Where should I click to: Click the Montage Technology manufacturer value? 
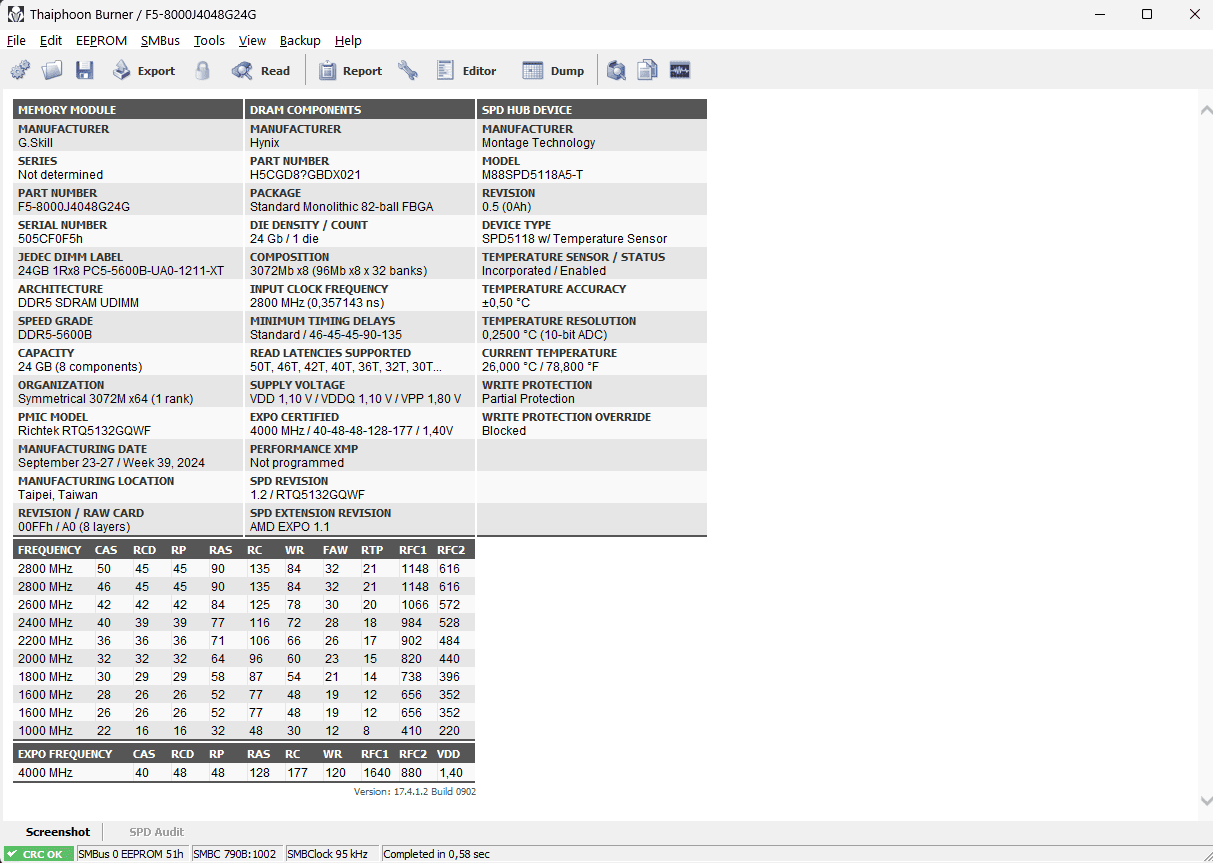(538, 143)
